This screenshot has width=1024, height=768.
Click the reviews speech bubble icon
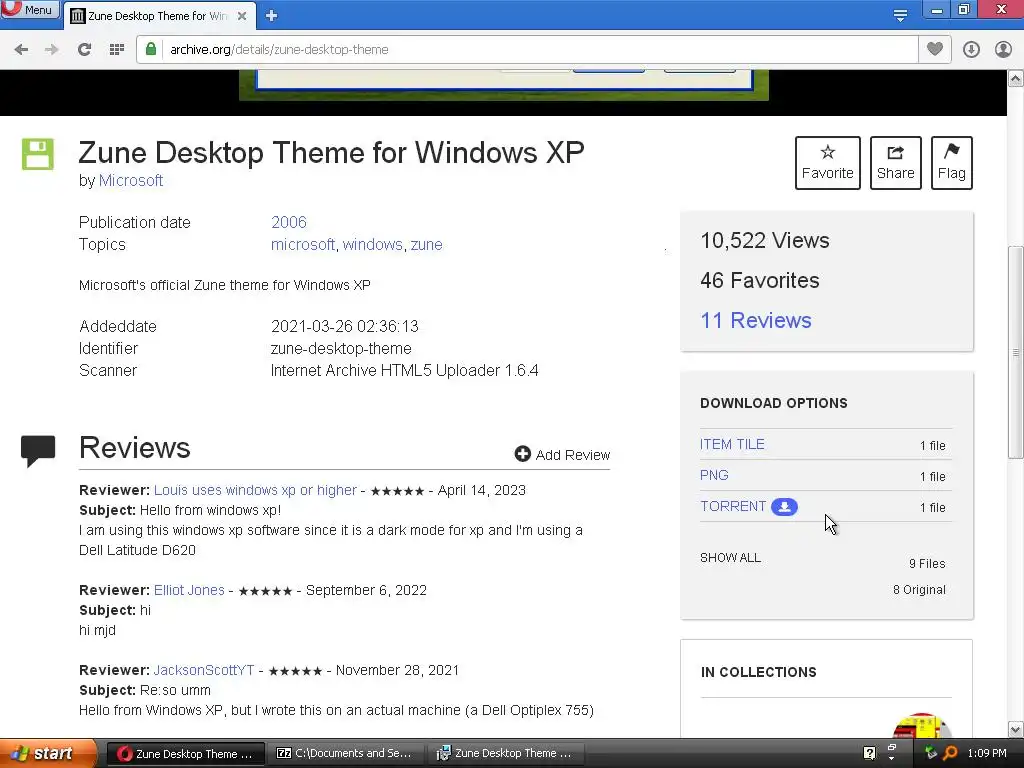click(38, 451)
